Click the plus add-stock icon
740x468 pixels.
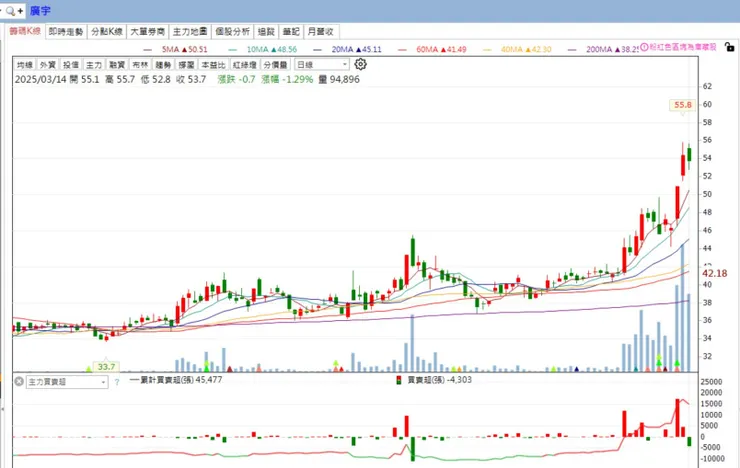[x=20, y=10]
